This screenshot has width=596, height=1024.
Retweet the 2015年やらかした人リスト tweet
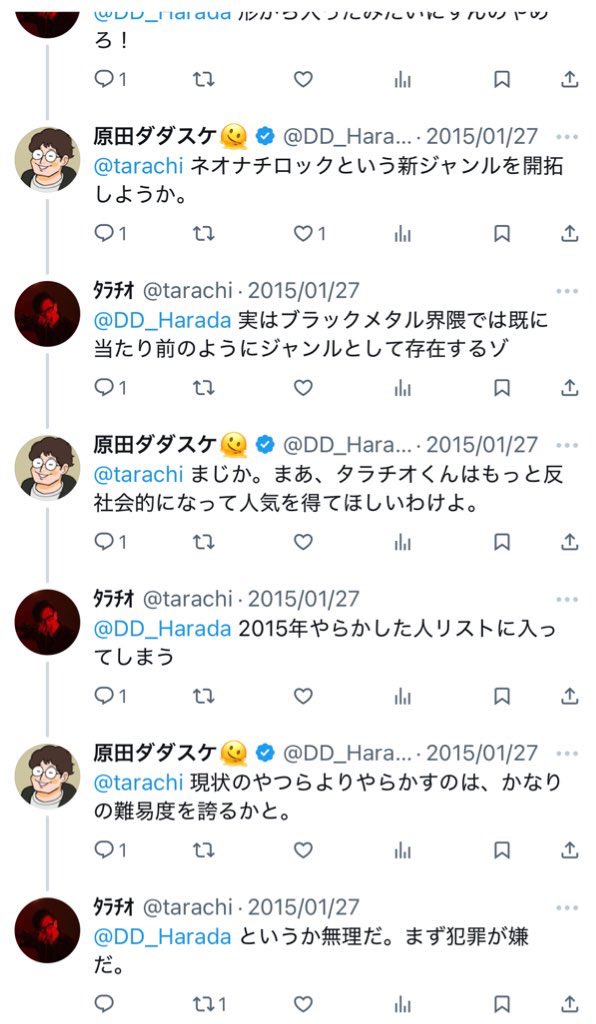coord(204,696)
